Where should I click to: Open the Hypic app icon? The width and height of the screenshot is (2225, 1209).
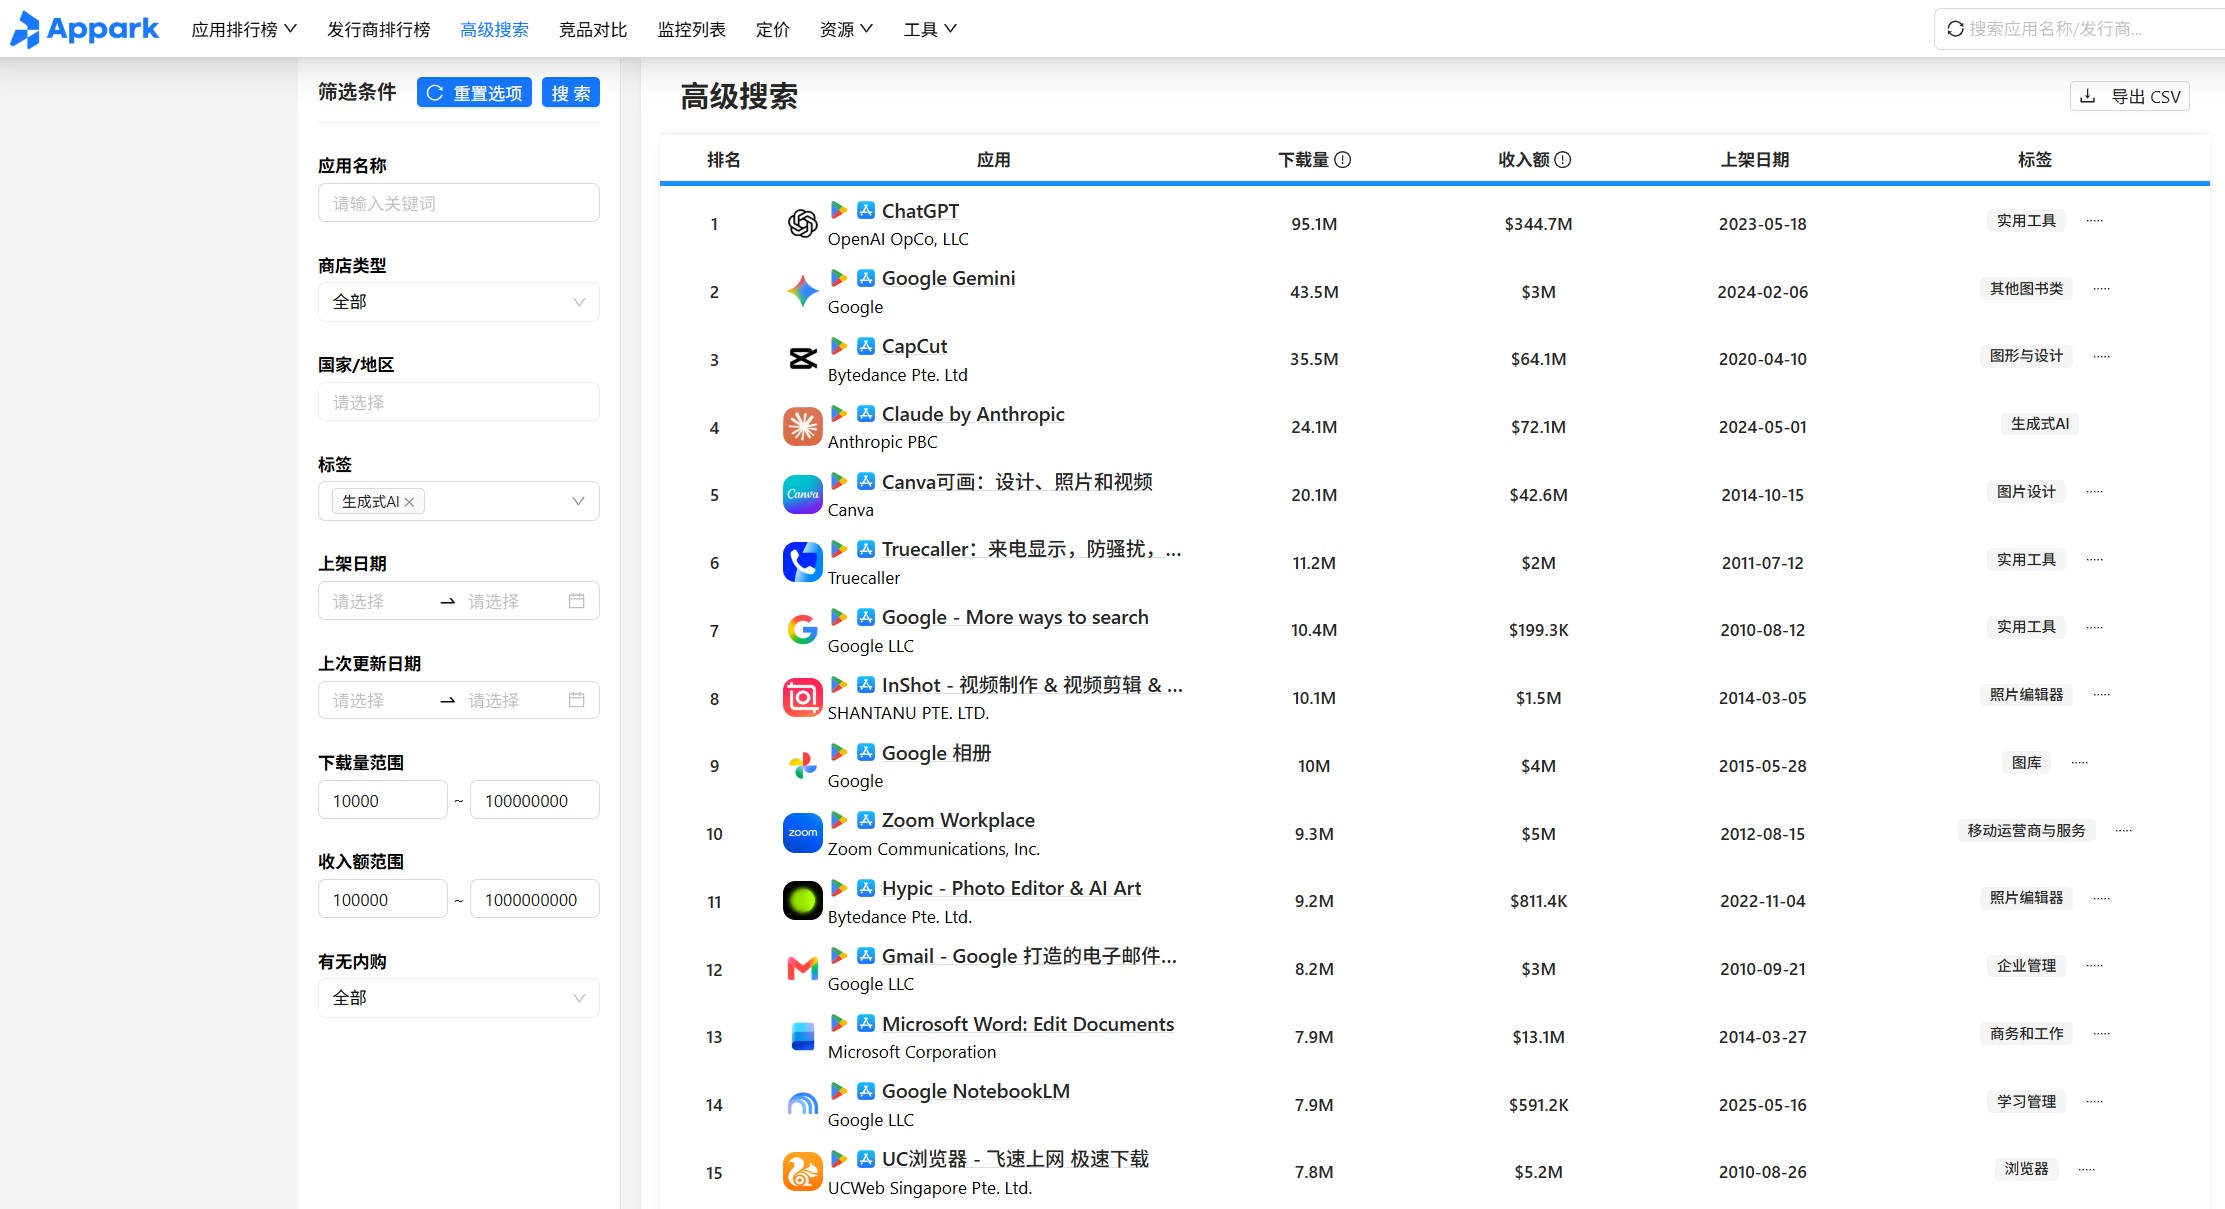802,901
